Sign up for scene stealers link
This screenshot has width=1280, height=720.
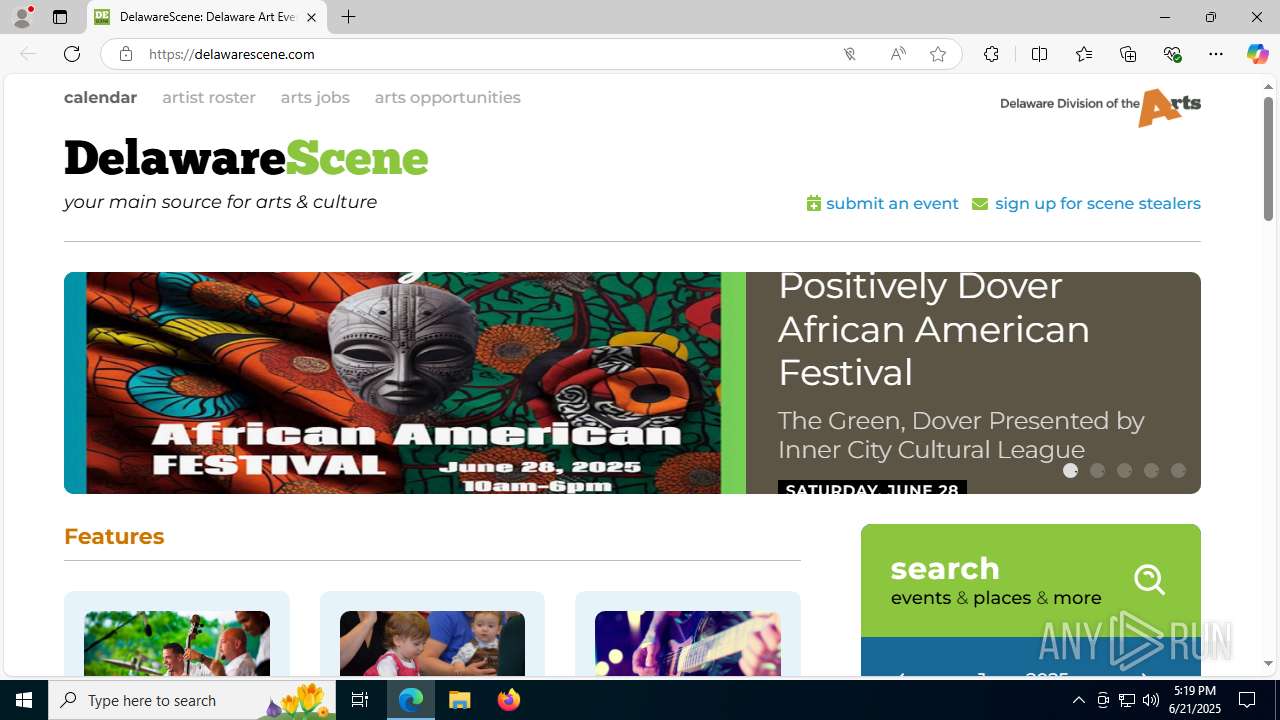pyautogui.click(x=1086, y=203)
